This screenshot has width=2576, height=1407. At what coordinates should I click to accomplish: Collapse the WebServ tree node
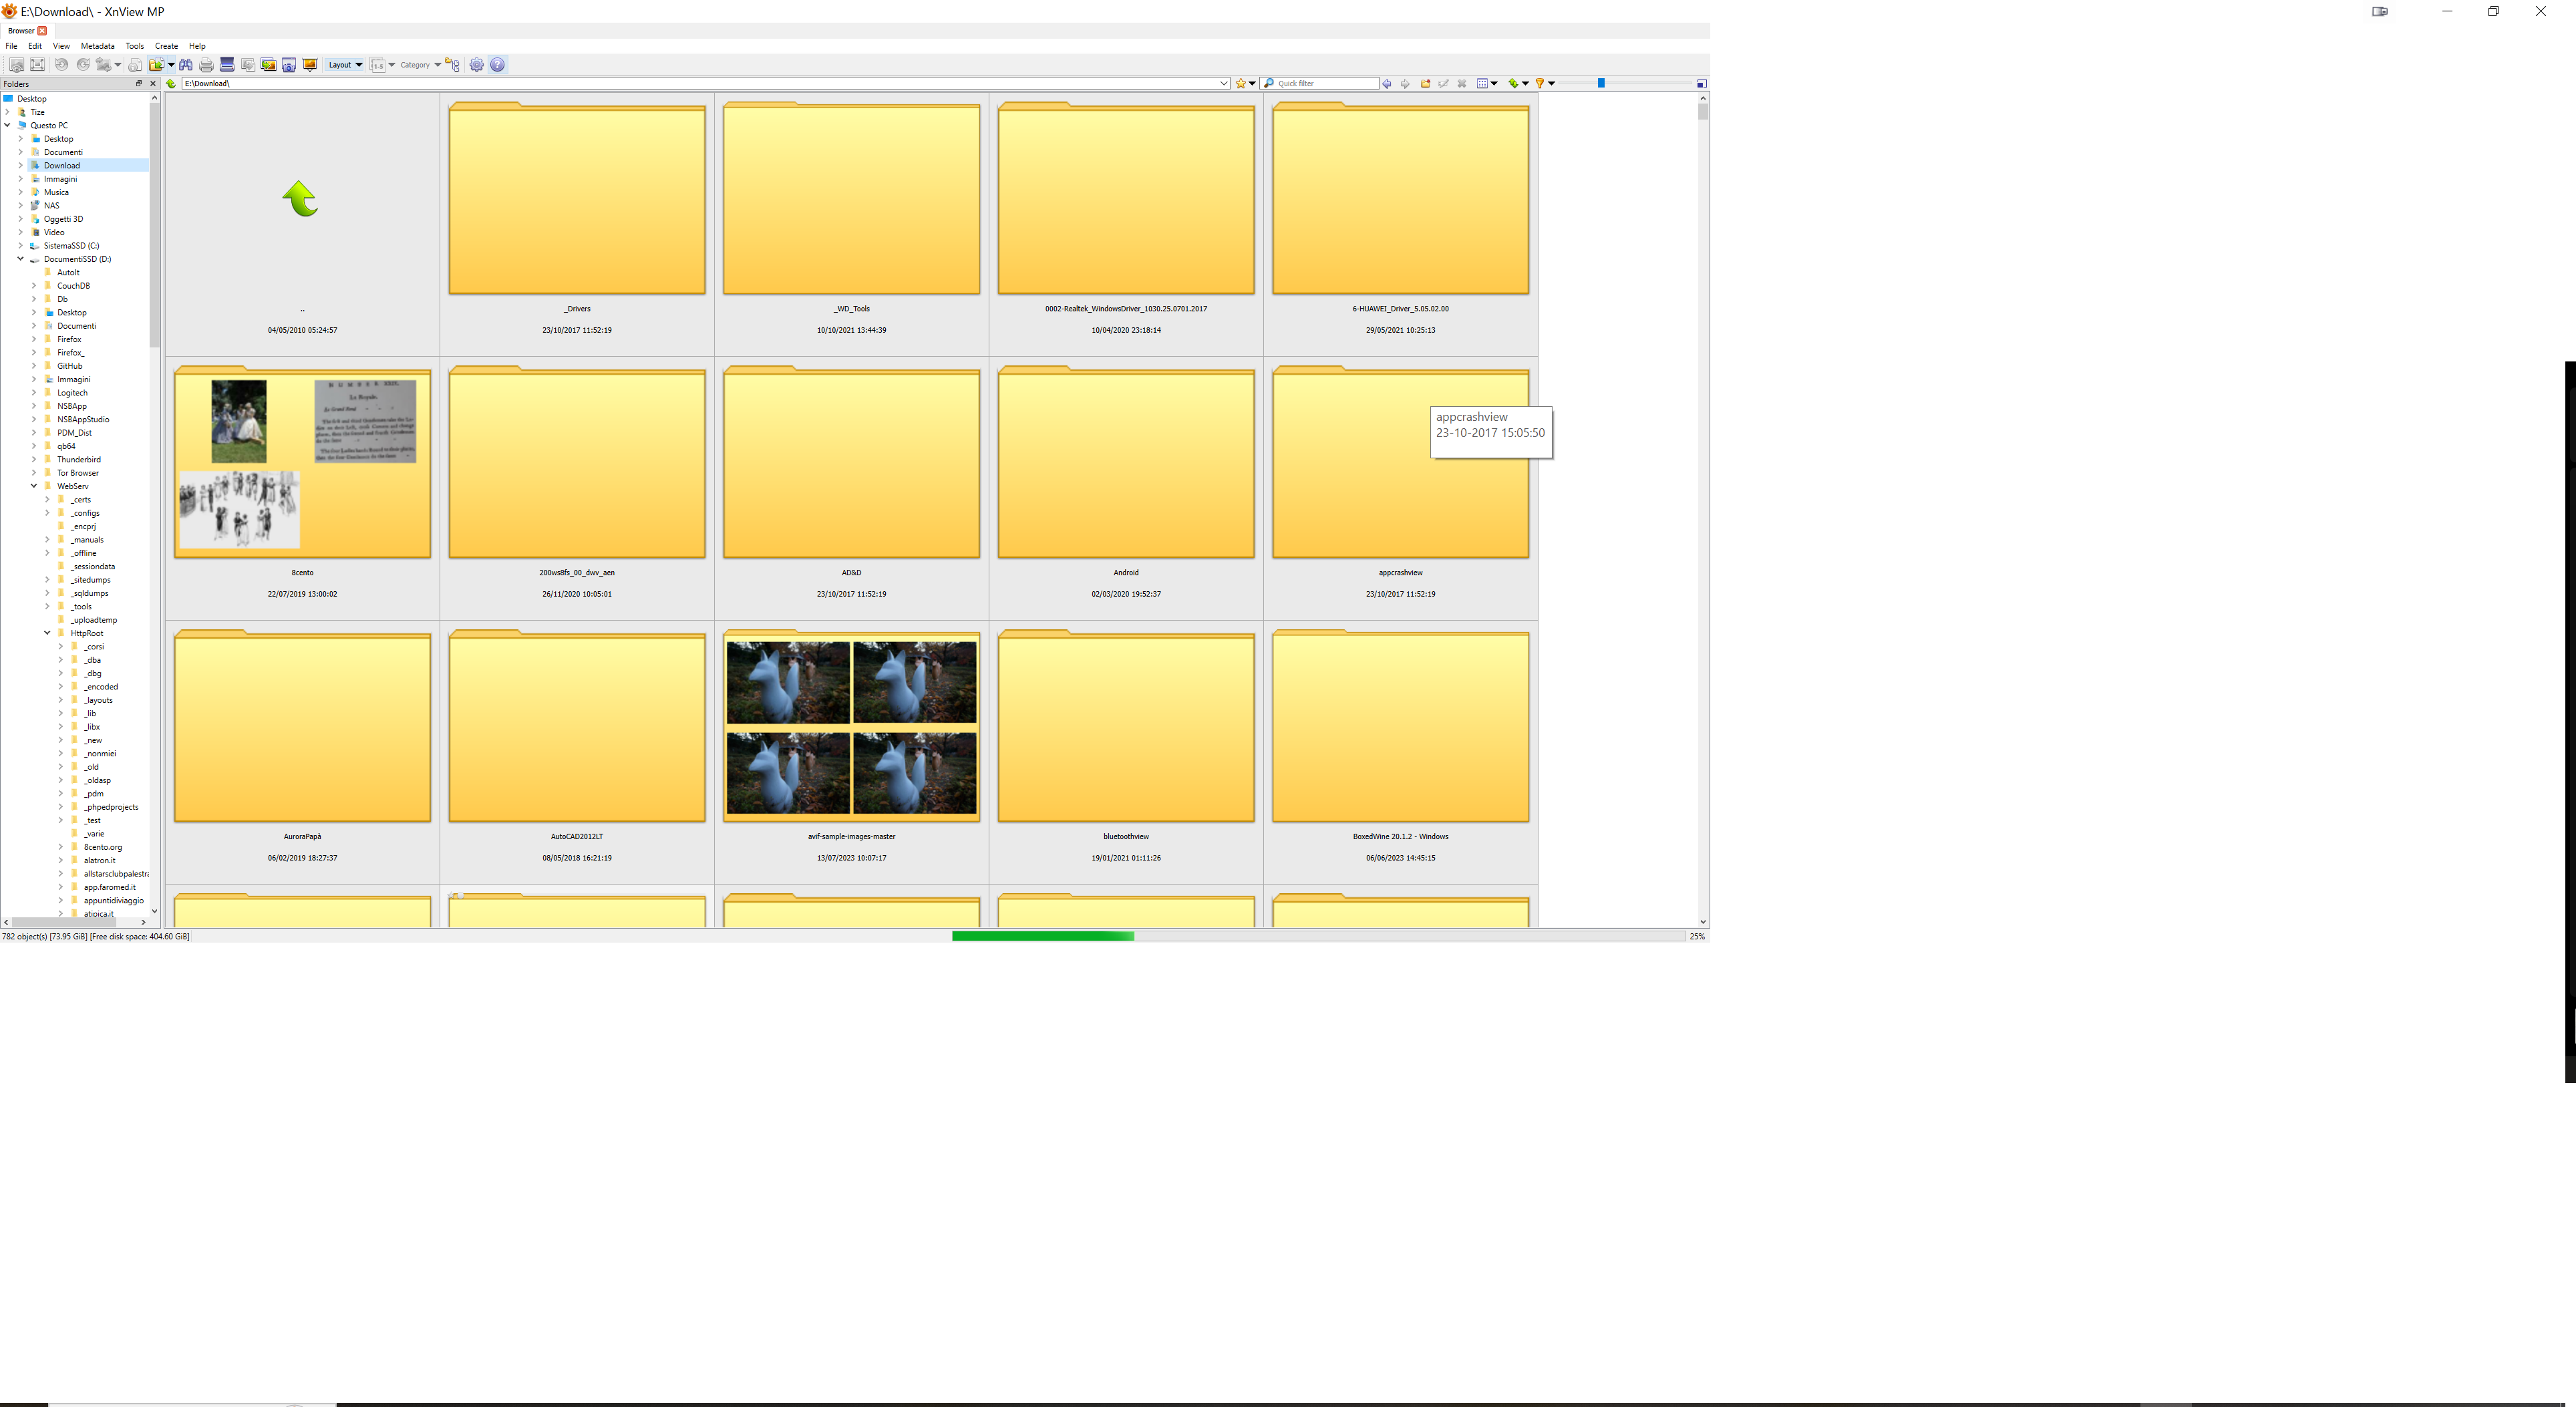tap(34, 486)
